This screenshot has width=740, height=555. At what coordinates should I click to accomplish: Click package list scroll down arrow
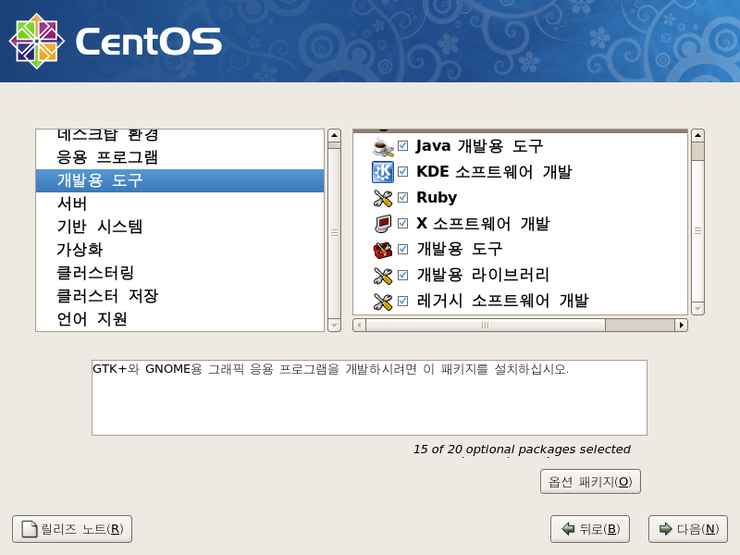pyautogui.click(x=698, y=309)
